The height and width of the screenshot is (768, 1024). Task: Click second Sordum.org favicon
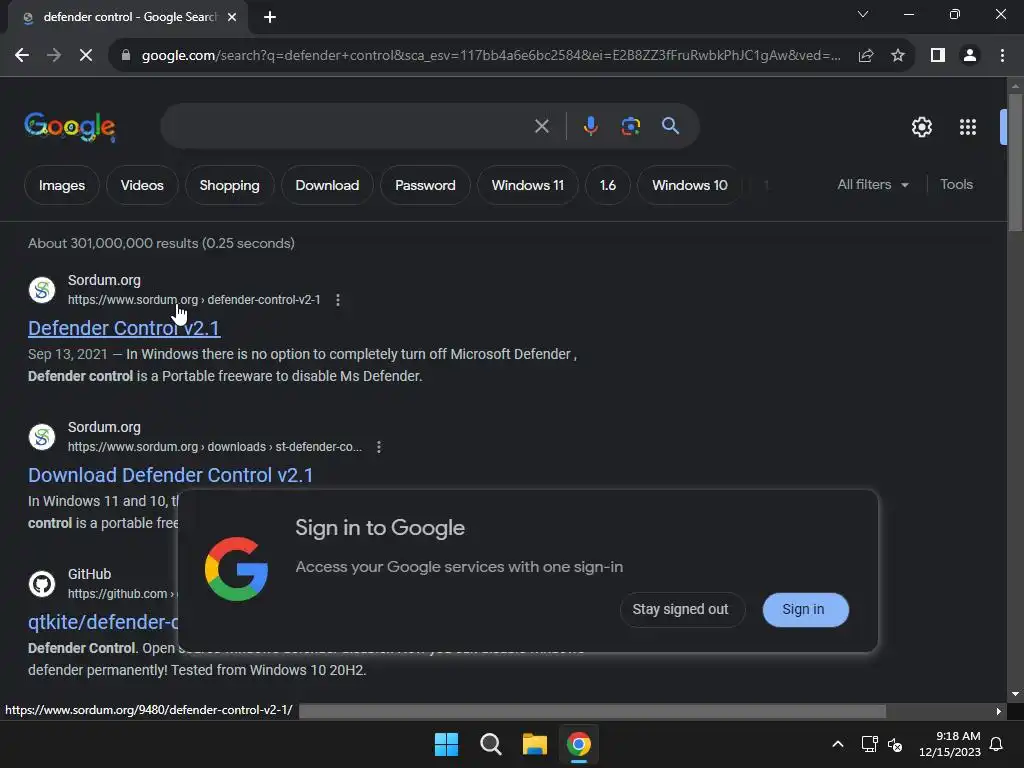[x=42, y=437]
